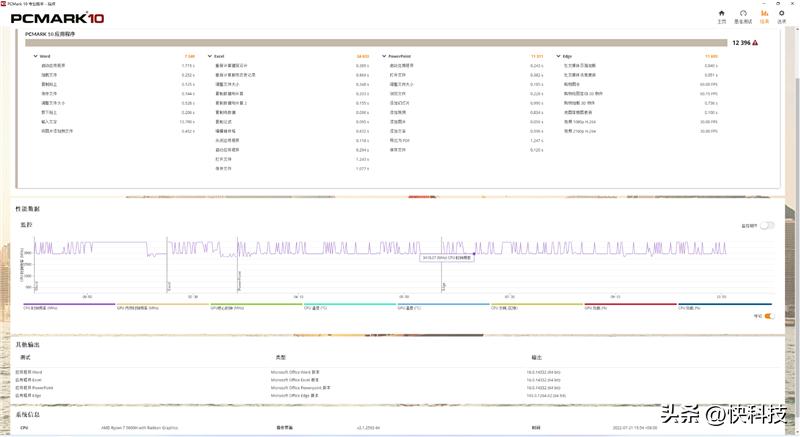Click the '系统信息' section heading

click(x=28, y=415)
